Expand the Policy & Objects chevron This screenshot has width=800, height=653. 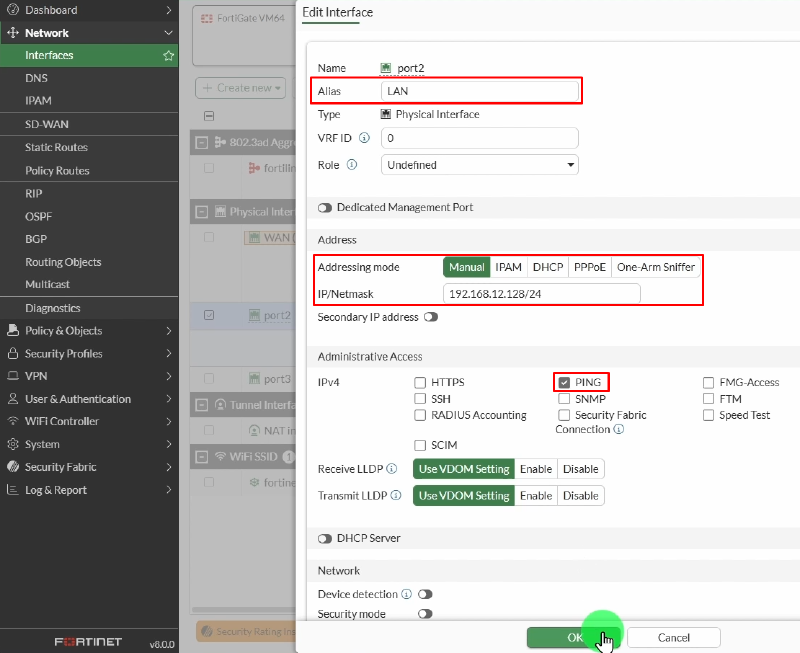click(x=168, y=330)
